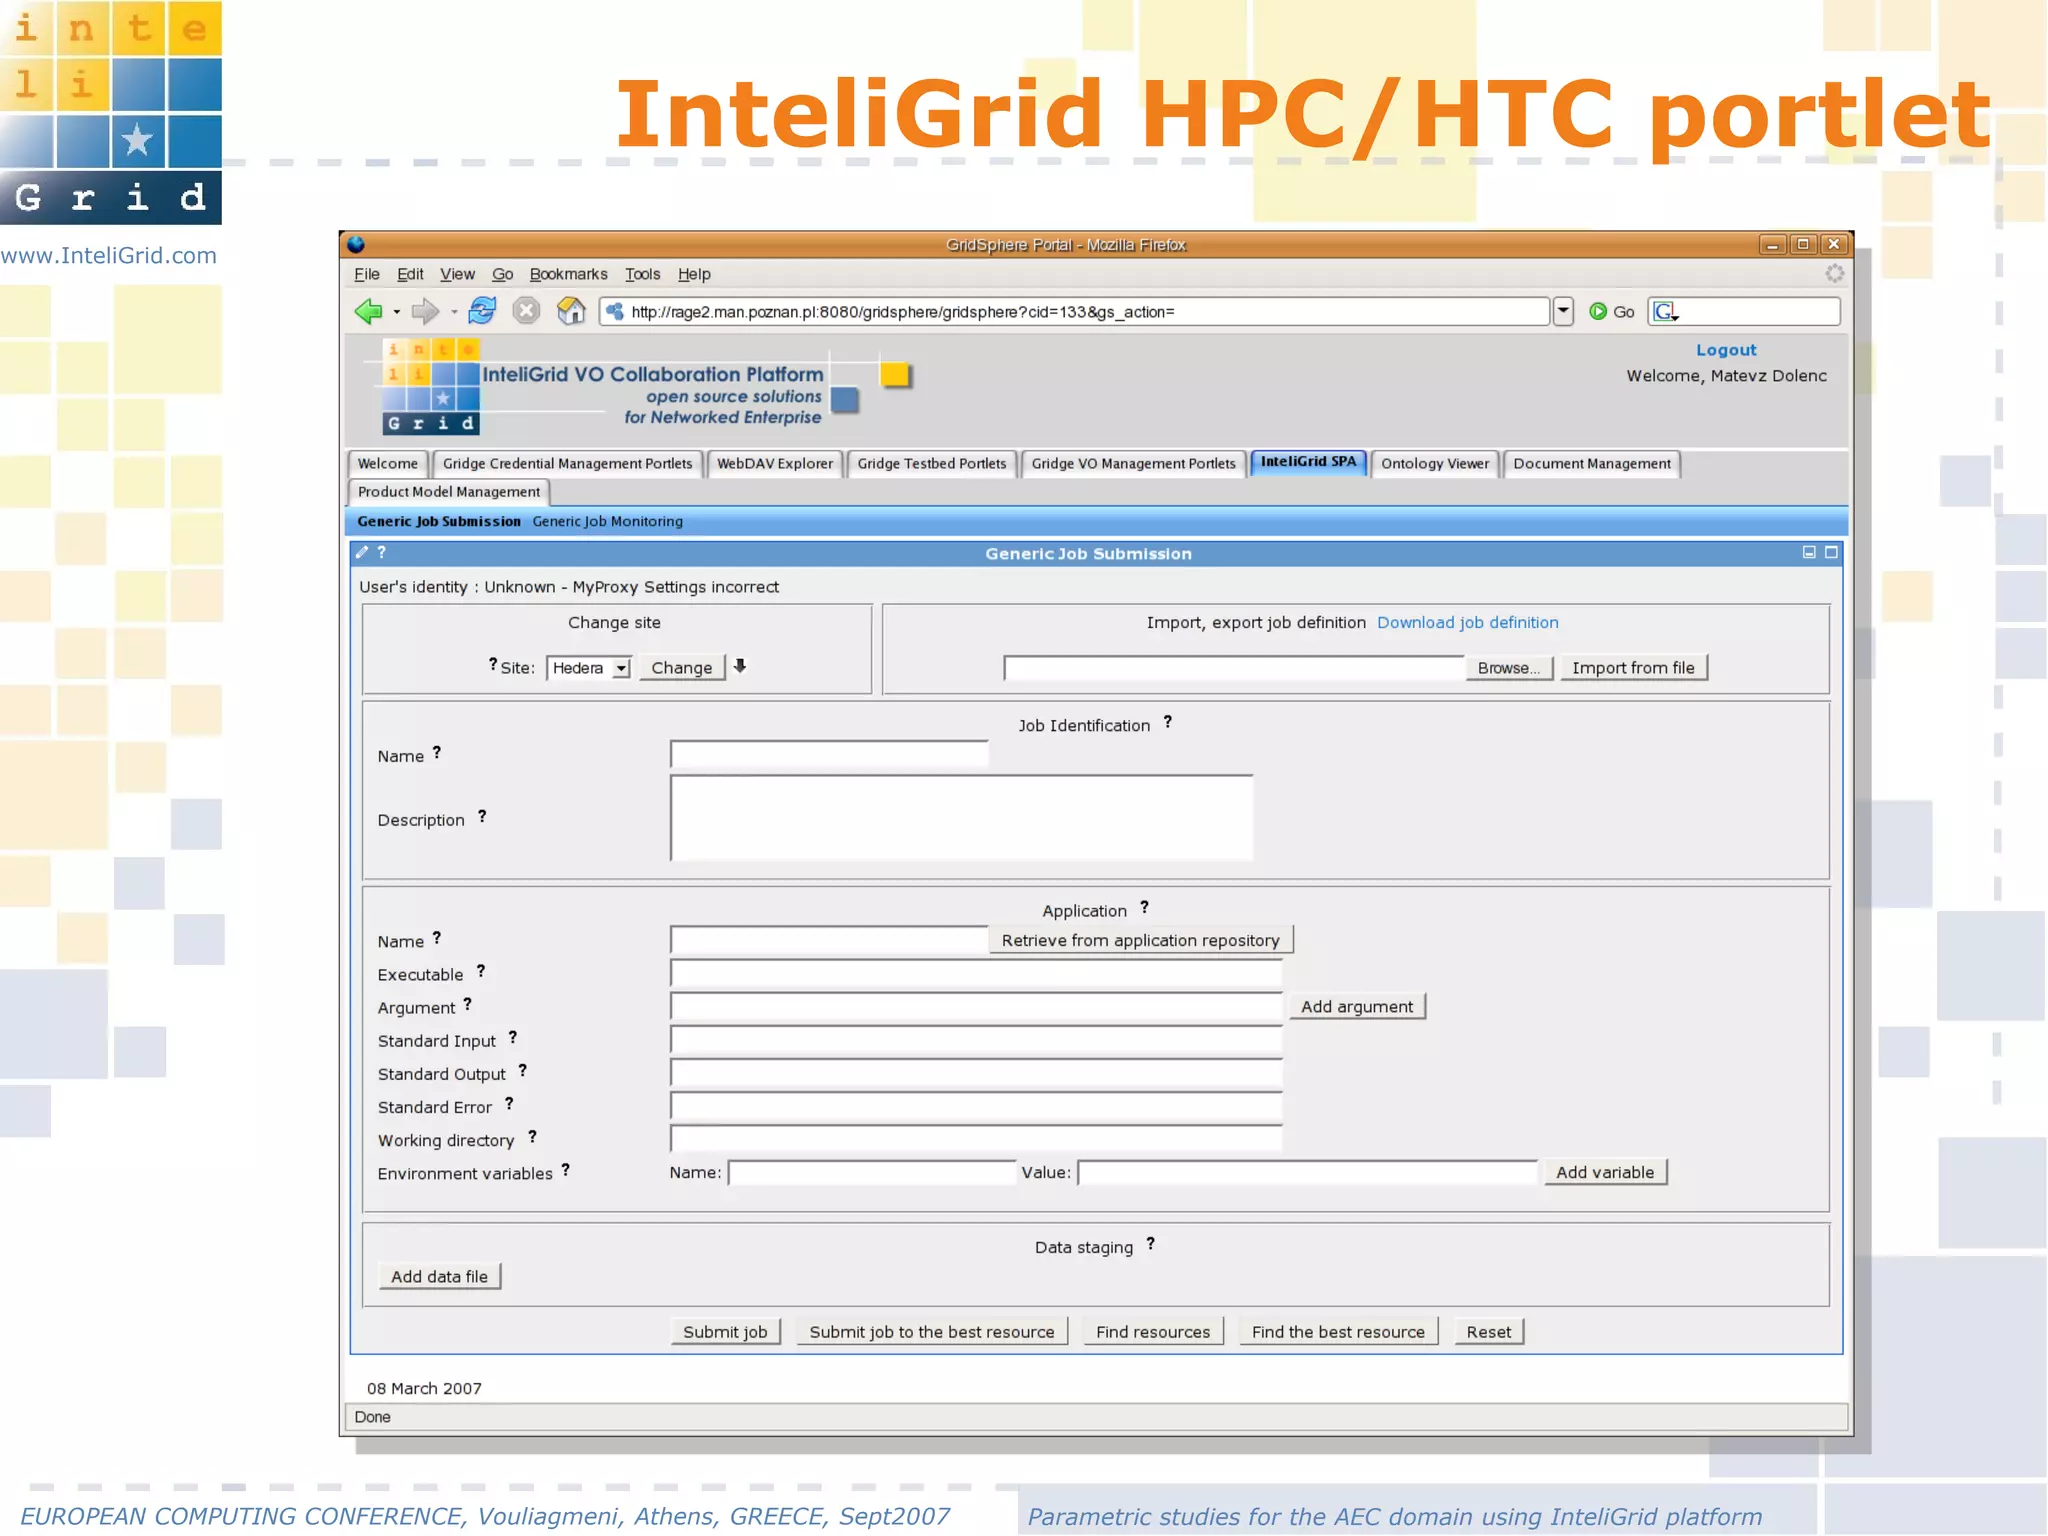The height and width of the screenshot is (1536, 2048).
Task: Switch to Product Model Management tab
Action: tap(449, 492)
